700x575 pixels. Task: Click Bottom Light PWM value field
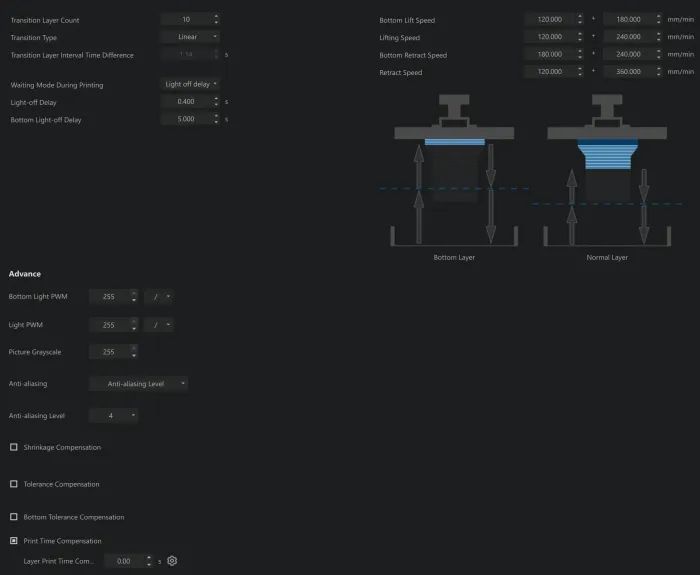pos(109,296)
